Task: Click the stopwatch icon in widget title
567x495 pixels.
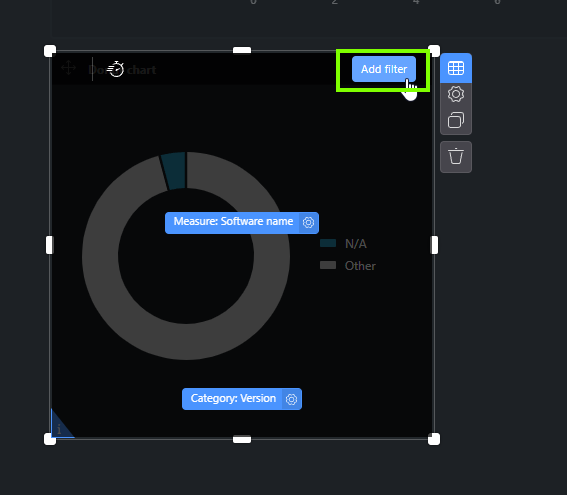Action: [x=116, y=69]
